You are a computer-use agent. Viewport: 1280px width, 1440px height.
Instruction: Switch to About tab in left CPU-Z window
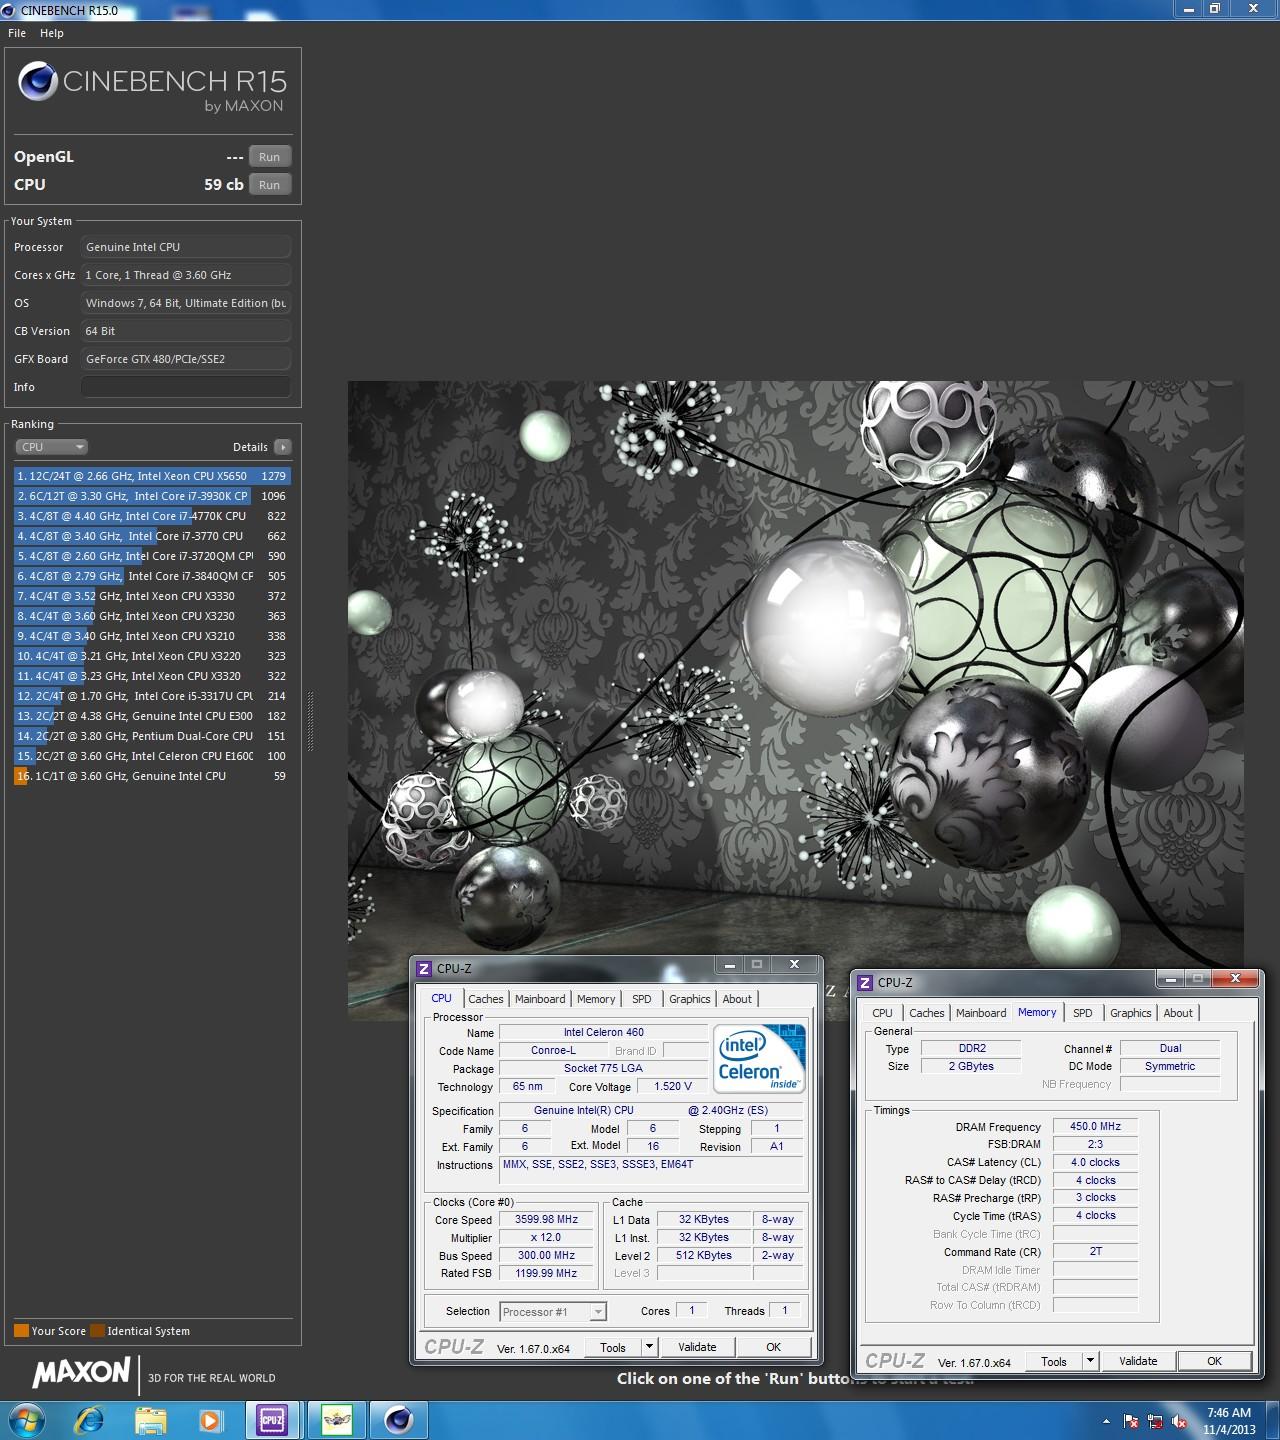[737, 999]
